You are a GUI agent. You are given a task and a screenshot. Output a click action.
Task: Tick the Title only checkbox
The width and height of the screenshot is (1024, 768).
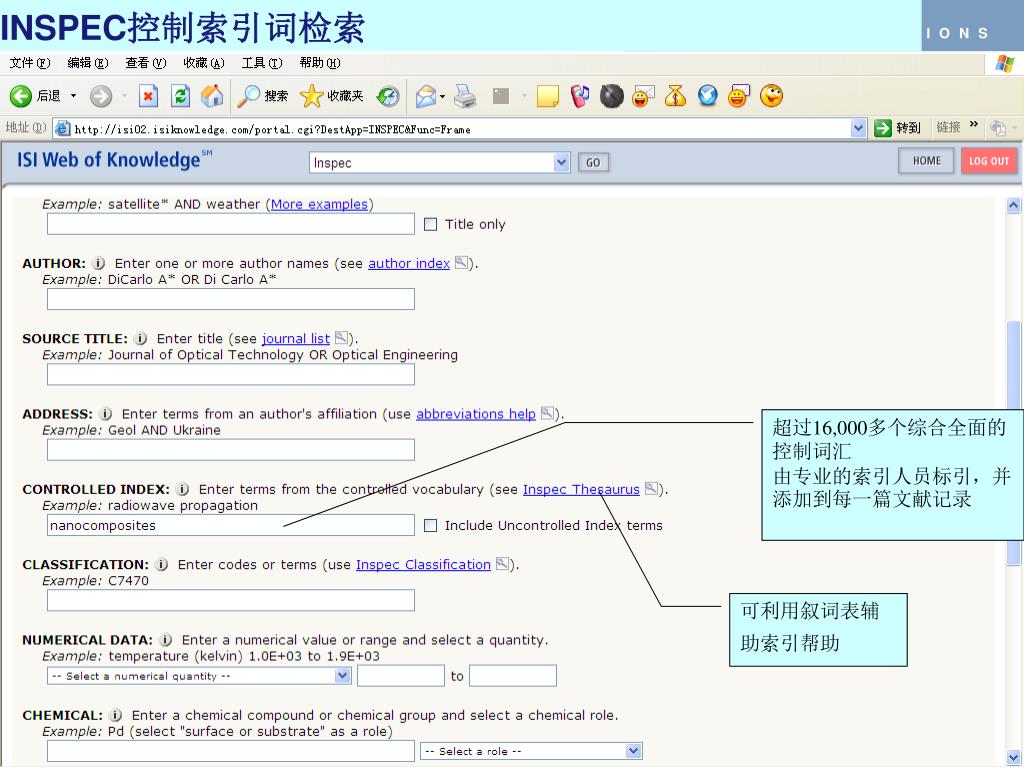430,225
